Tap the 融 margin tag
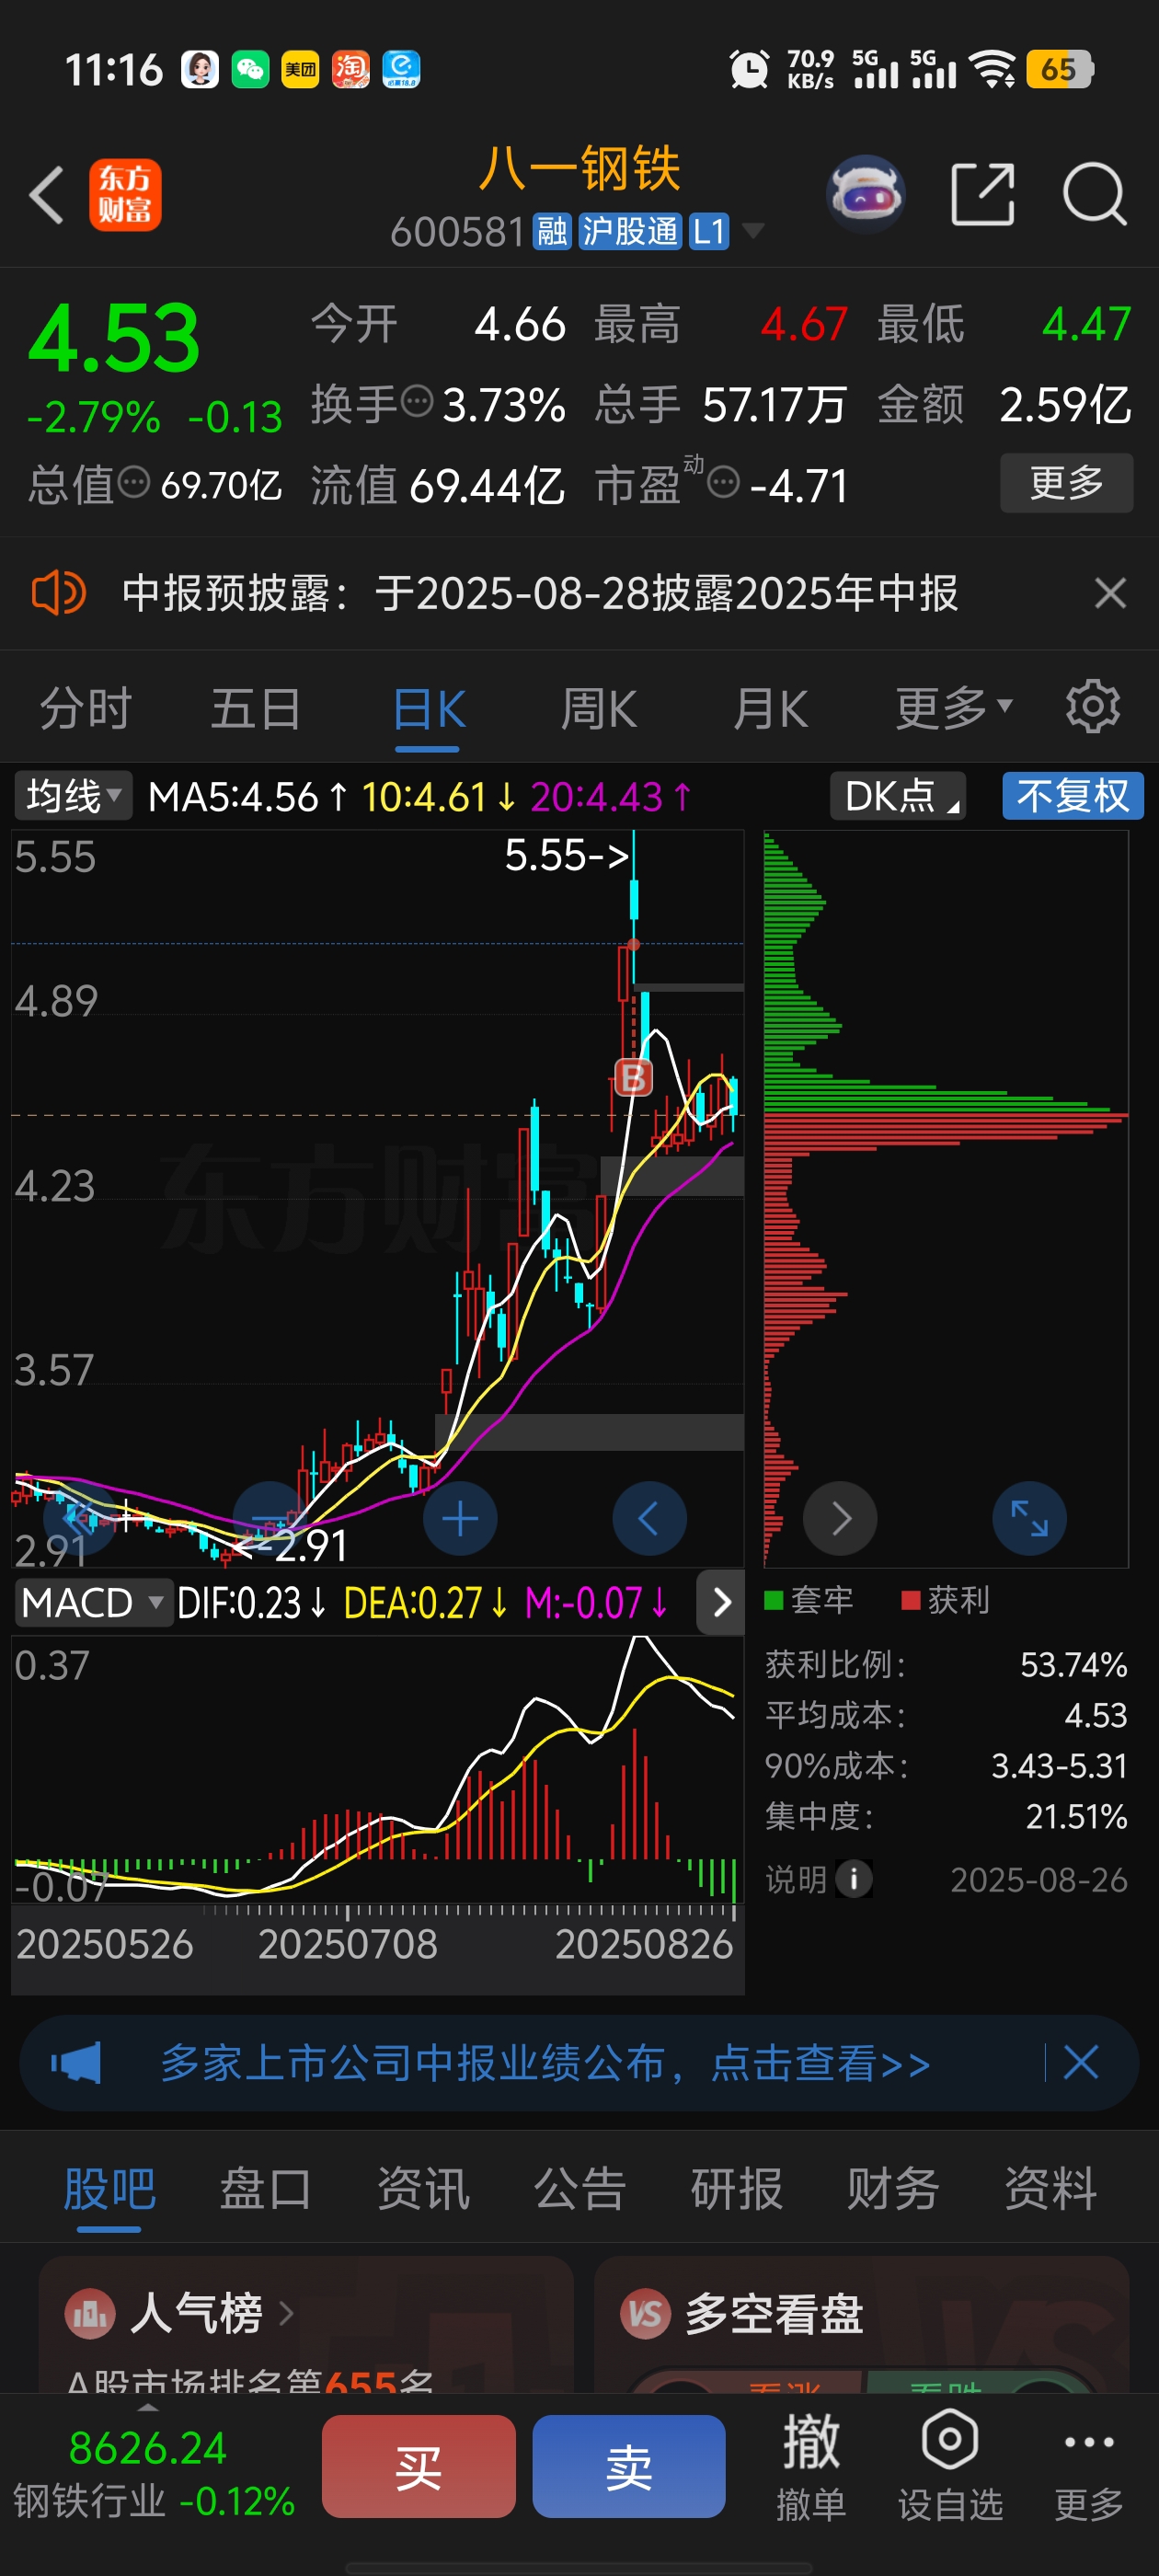The width and height of the screenshot is (1159, 2576). coord(552,231)
